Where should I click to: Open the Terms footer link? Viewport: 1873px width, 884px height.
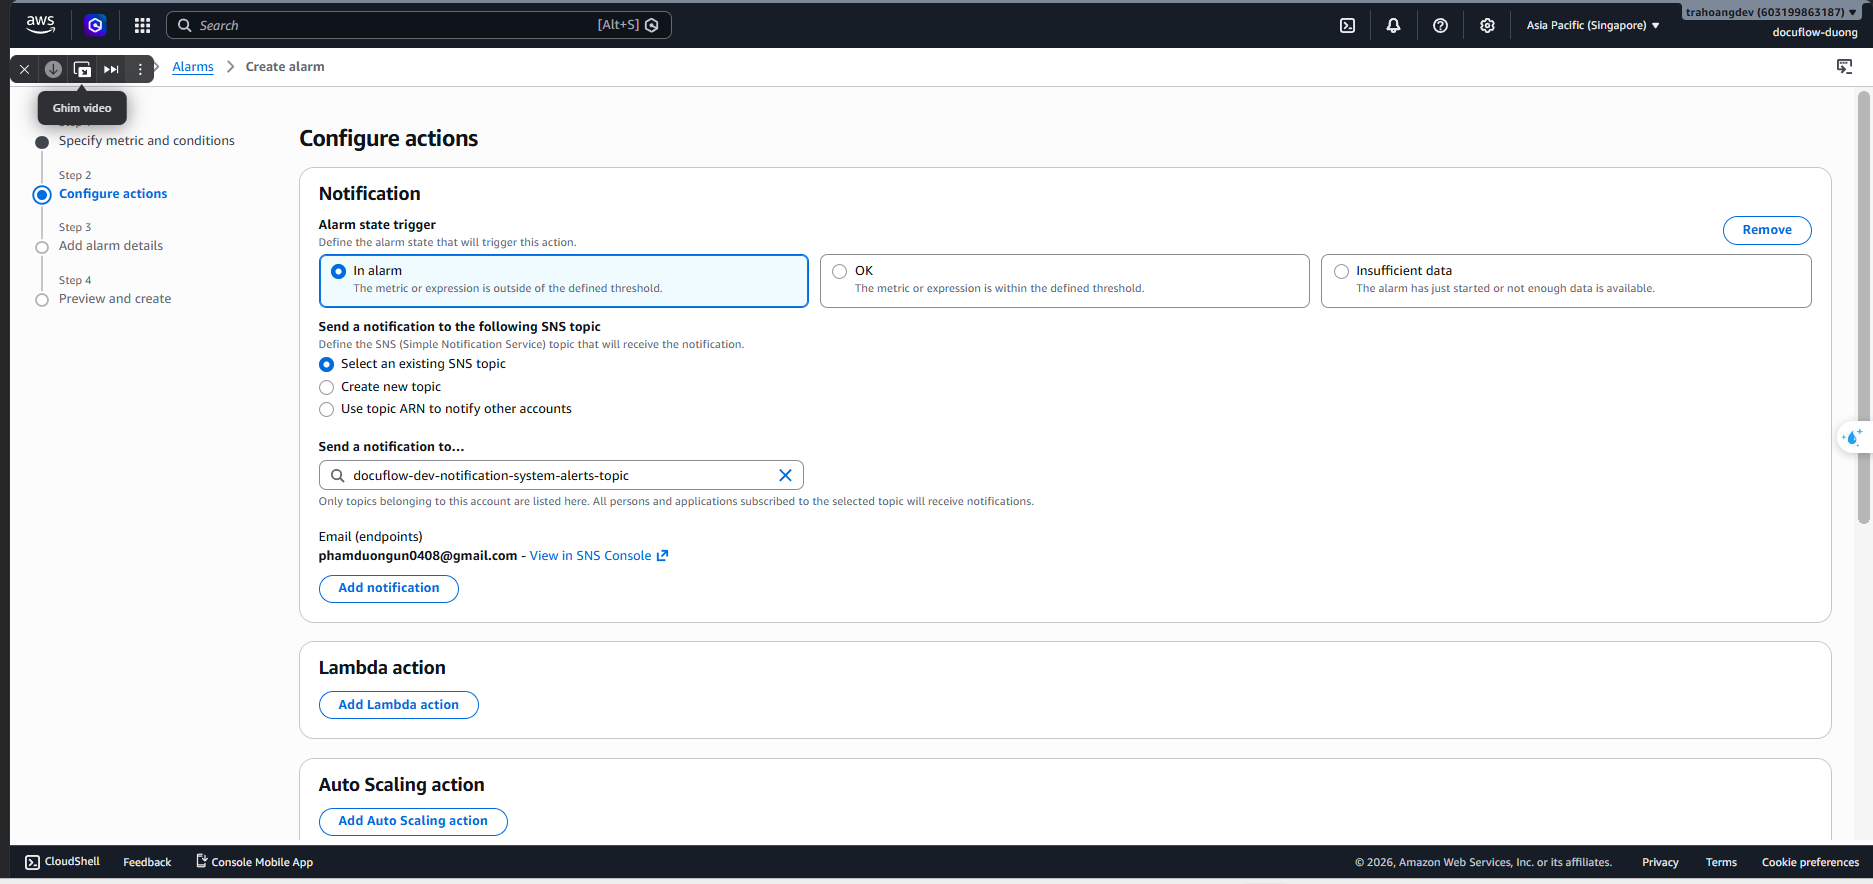pyautogui.click(x=1721, y=862)
